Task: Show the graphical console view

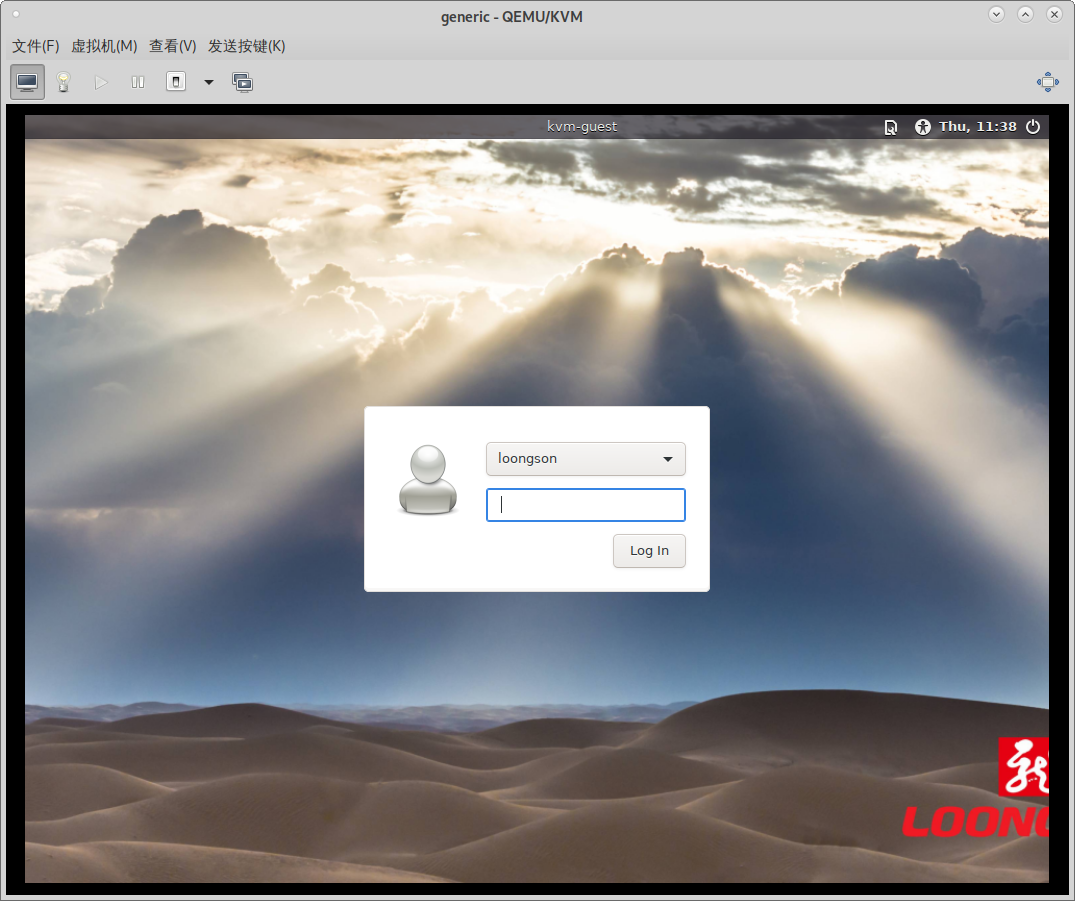Action: point(27,82)
